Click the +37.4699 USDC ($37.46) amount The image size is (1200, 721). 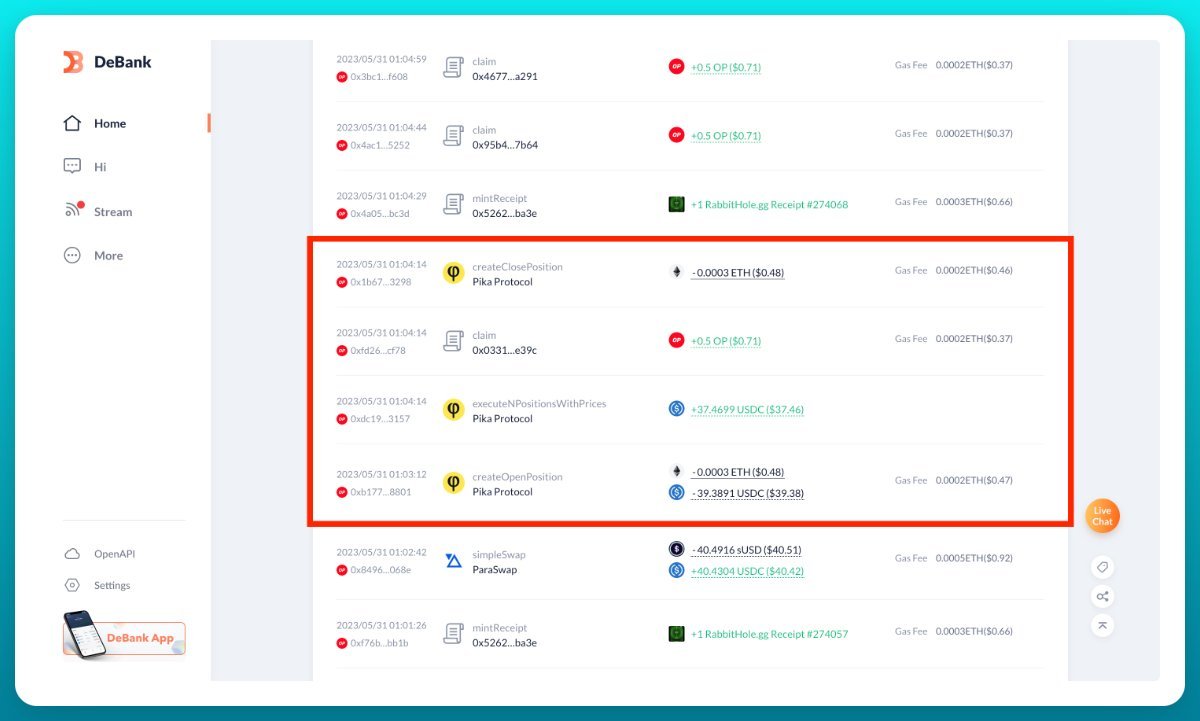747,409
